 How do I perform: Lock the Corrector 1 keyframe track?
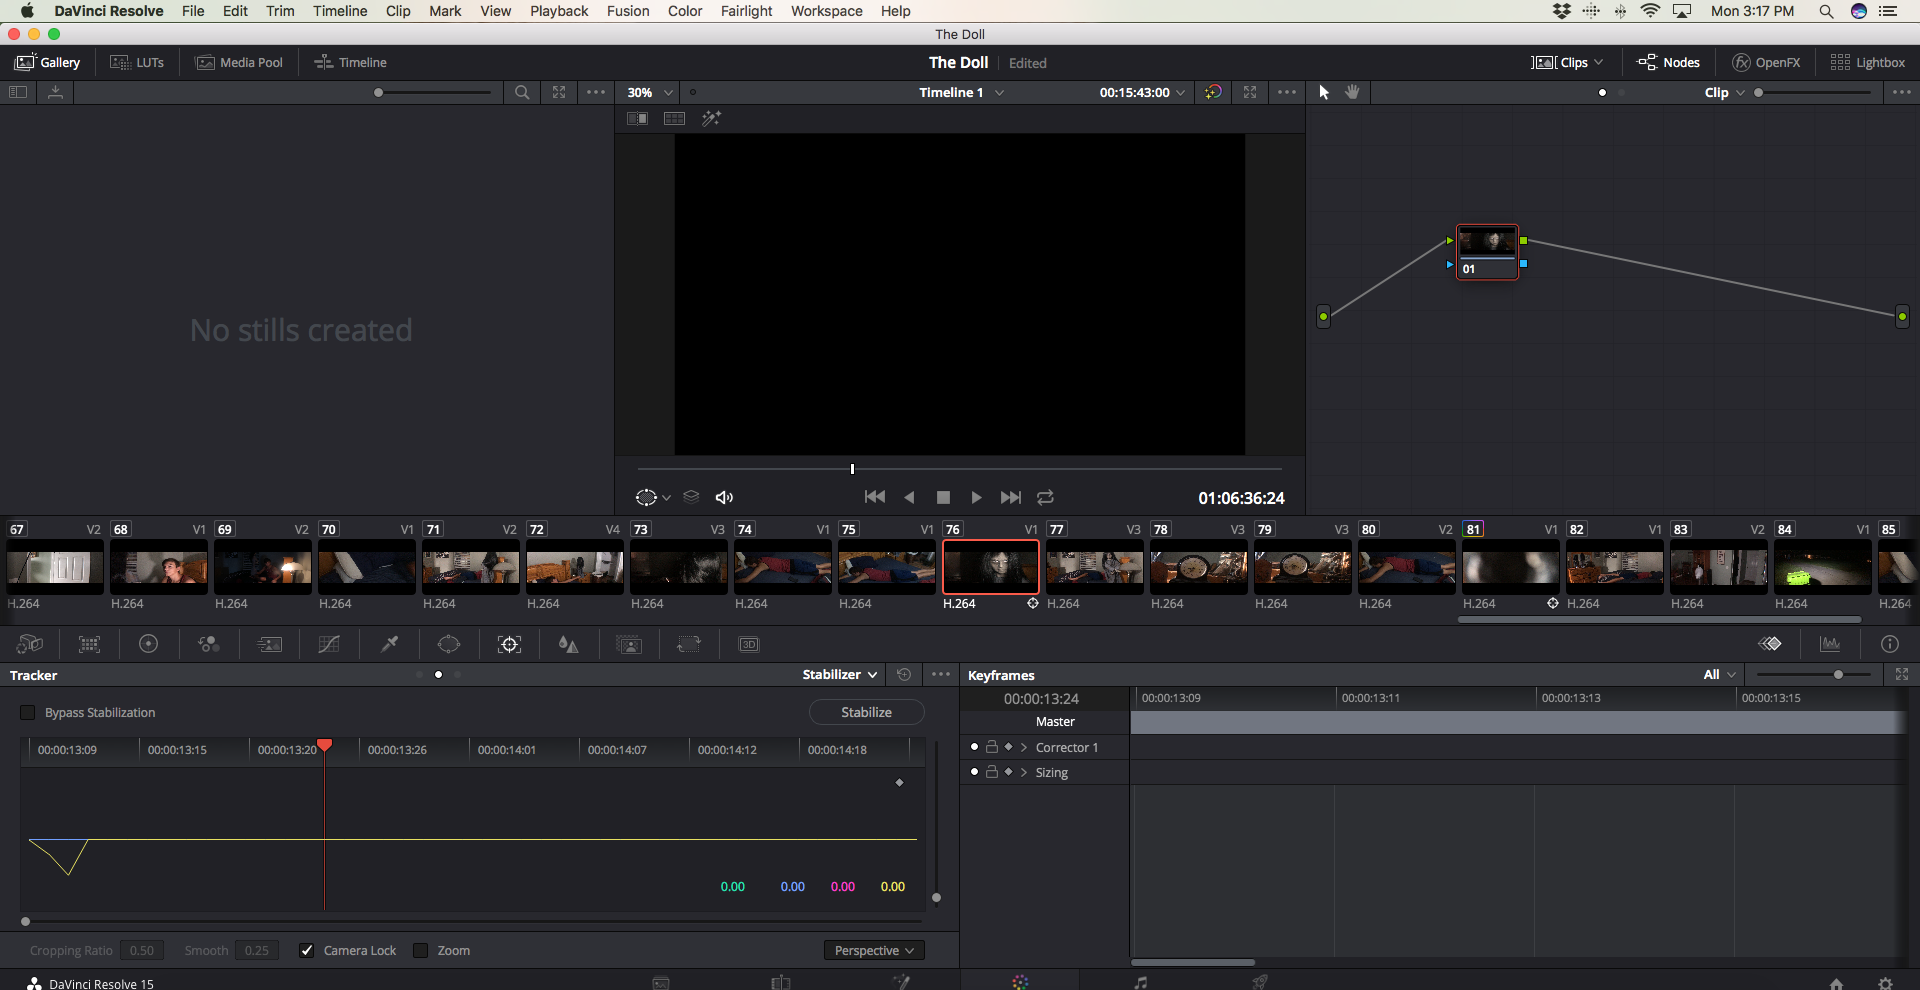(x=992, y=747)
